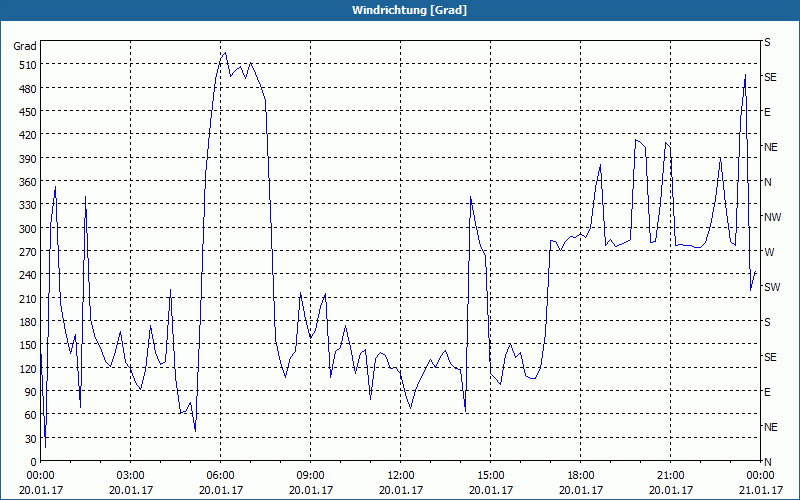Click the SE compass label at the 480 gridline
The image size is (800, 500).
(x=770, y=77)
